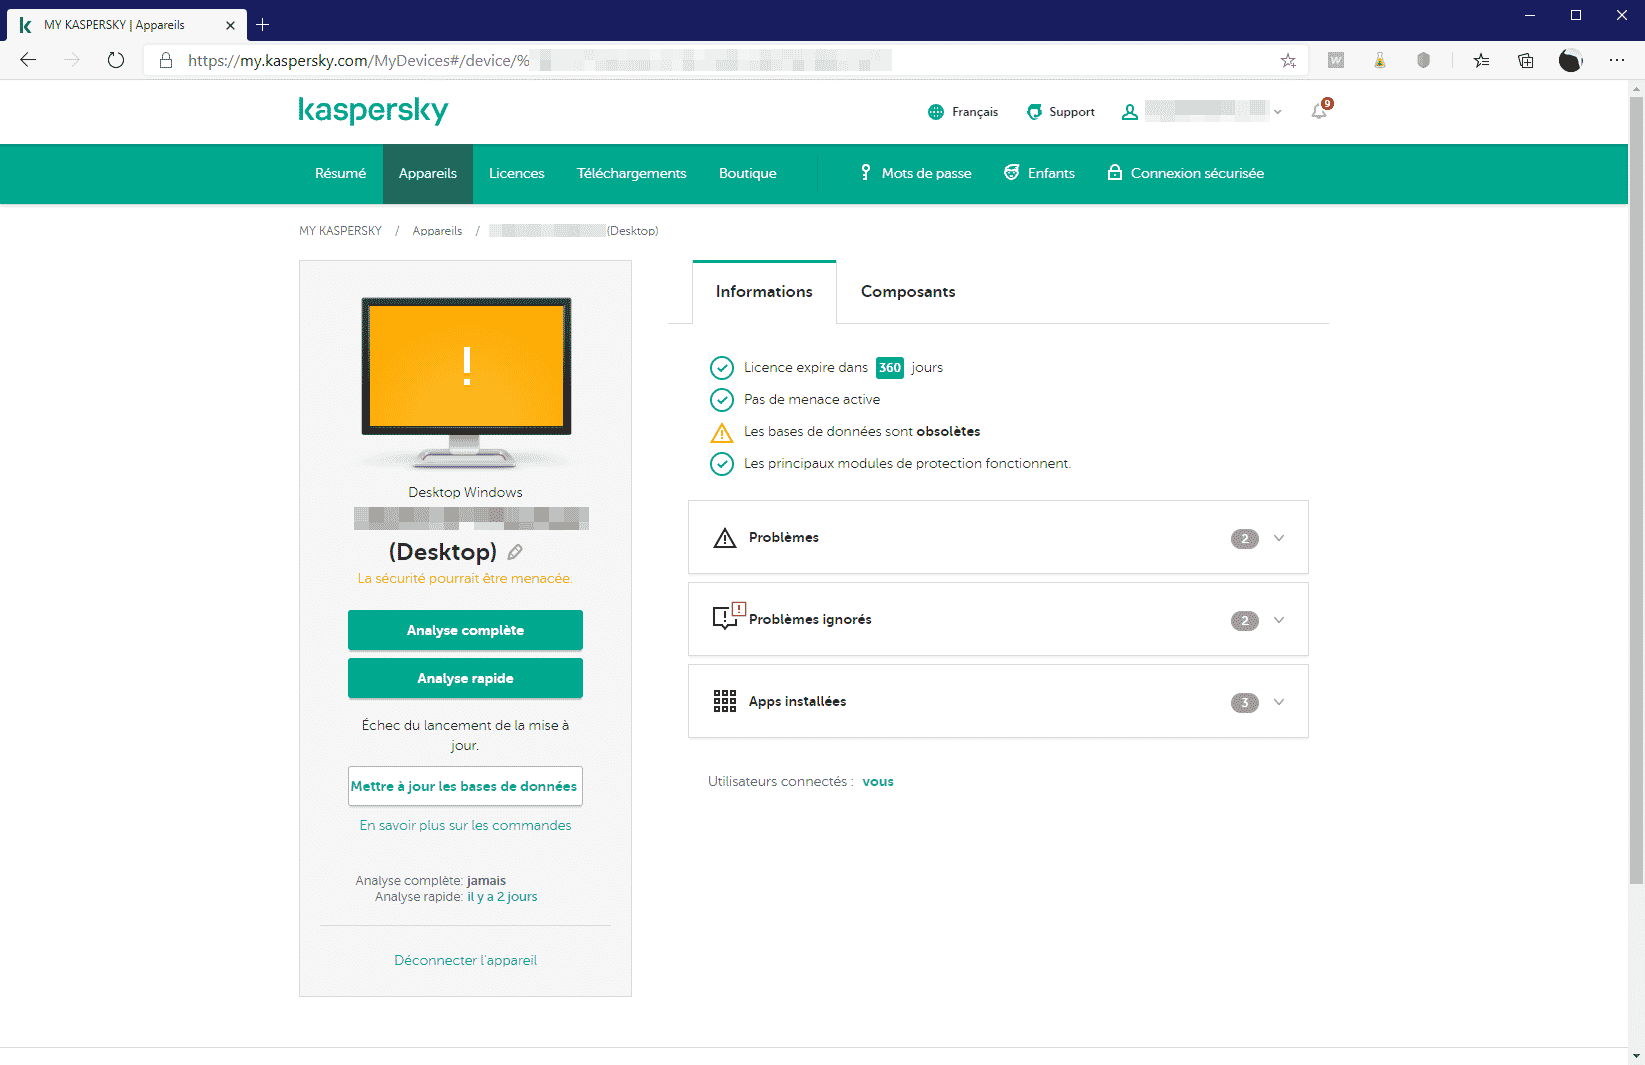Open the notifications bell
1645x1065 pixels.
click(1320, 111)
